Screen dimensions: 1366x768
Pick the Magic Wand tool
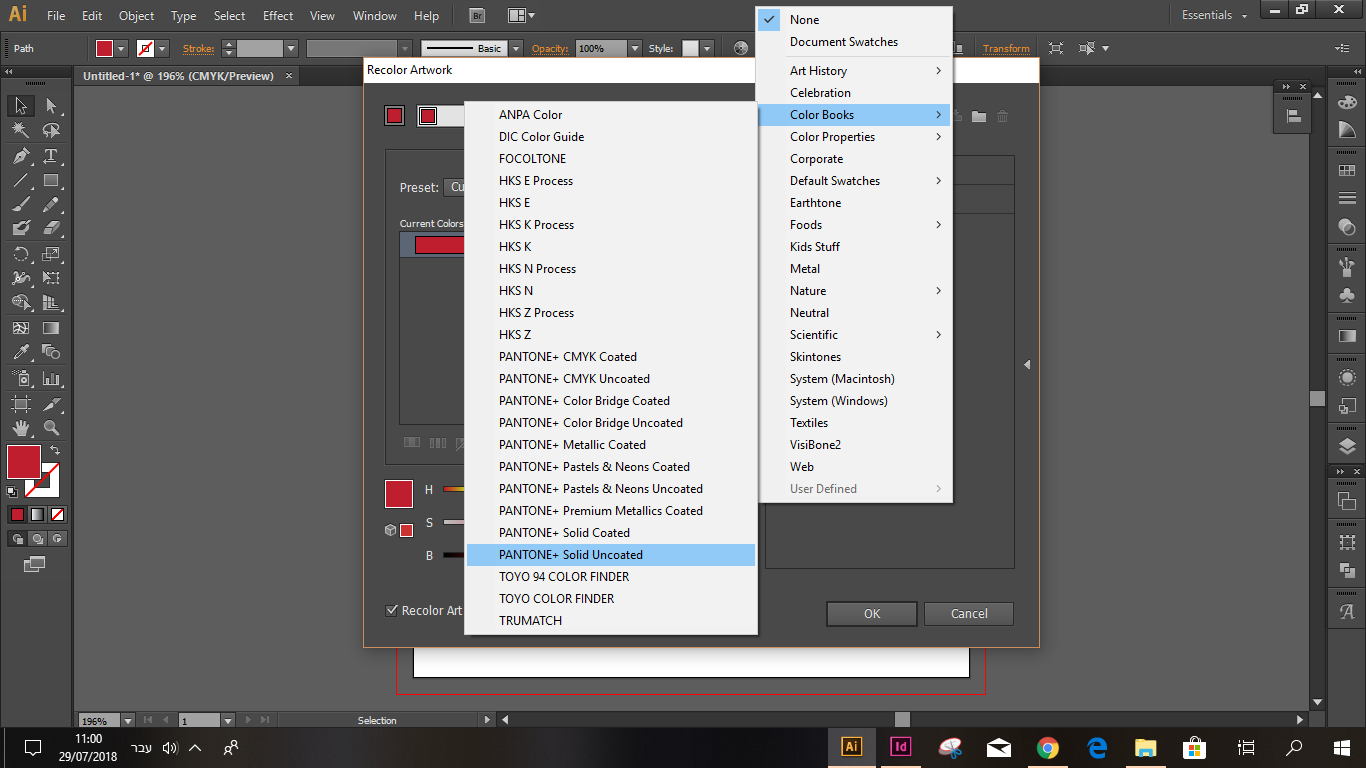click(x=21, y=130)
